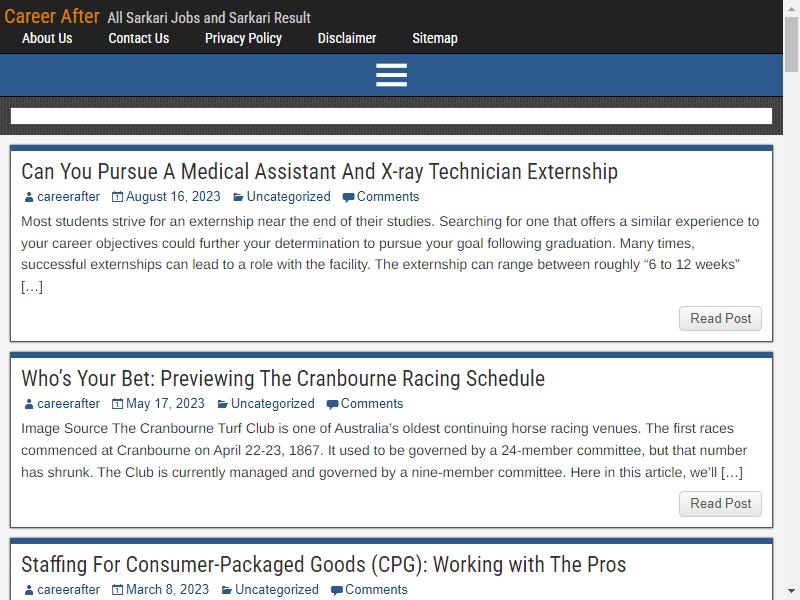800x600 pixels.
Task: Click the white search field below the header
Action: [x=391, y=116]
